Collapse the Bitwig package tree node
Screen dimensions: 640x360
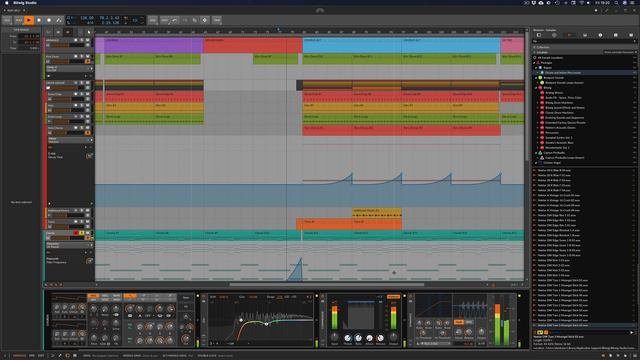click(536, 87)
